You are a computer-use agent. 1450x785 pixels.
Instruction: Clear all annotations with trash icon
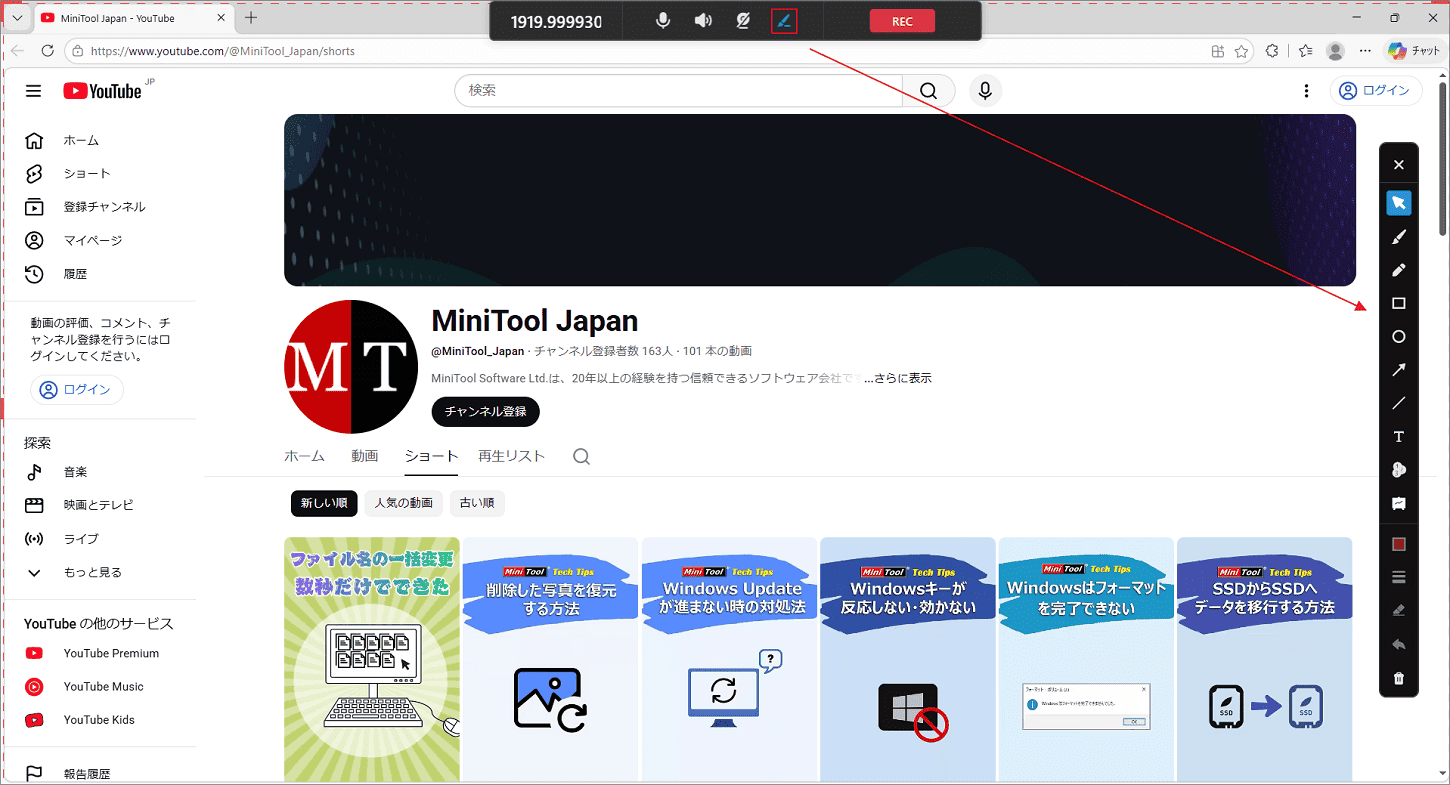pyautogui.click(x=1399, y=677)
